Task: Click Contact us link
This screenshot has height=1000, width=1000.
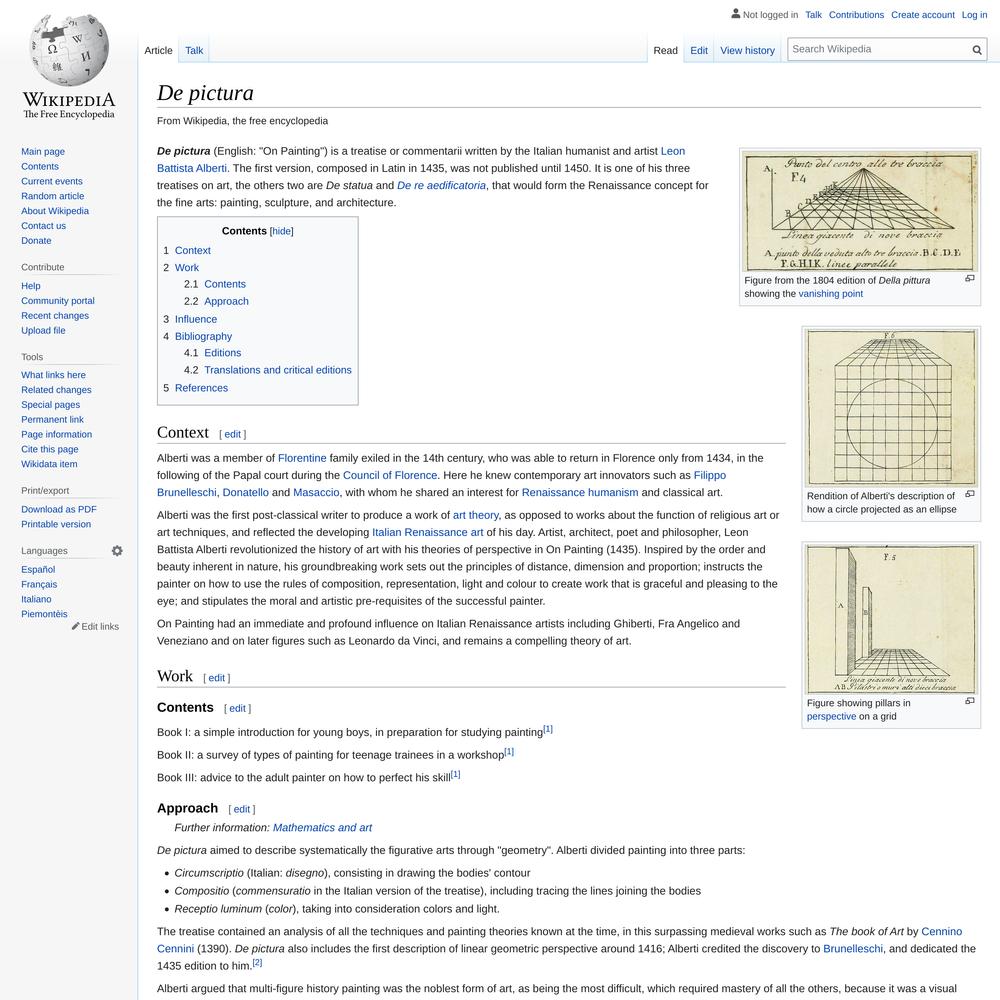Action: coord(43,226)
